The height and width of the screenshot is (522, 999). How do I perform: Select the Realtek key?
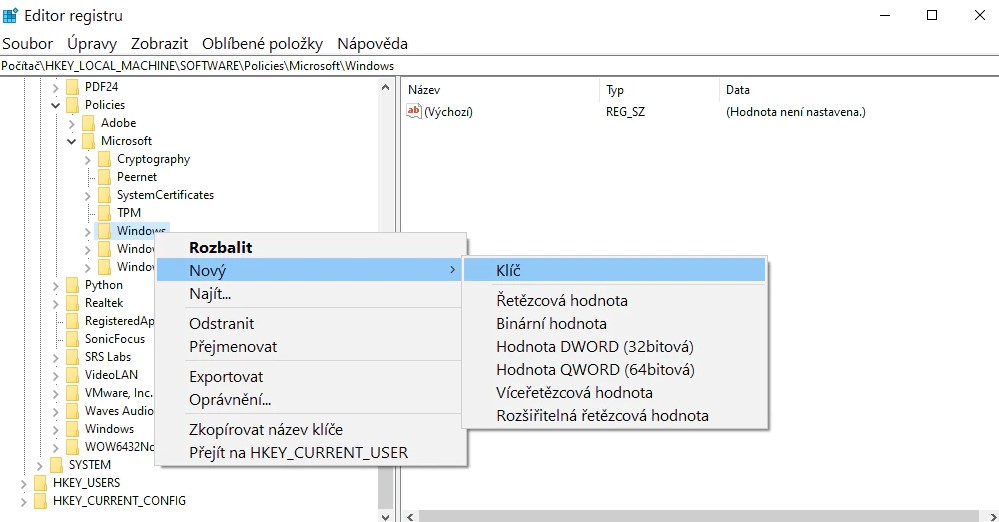104,303
